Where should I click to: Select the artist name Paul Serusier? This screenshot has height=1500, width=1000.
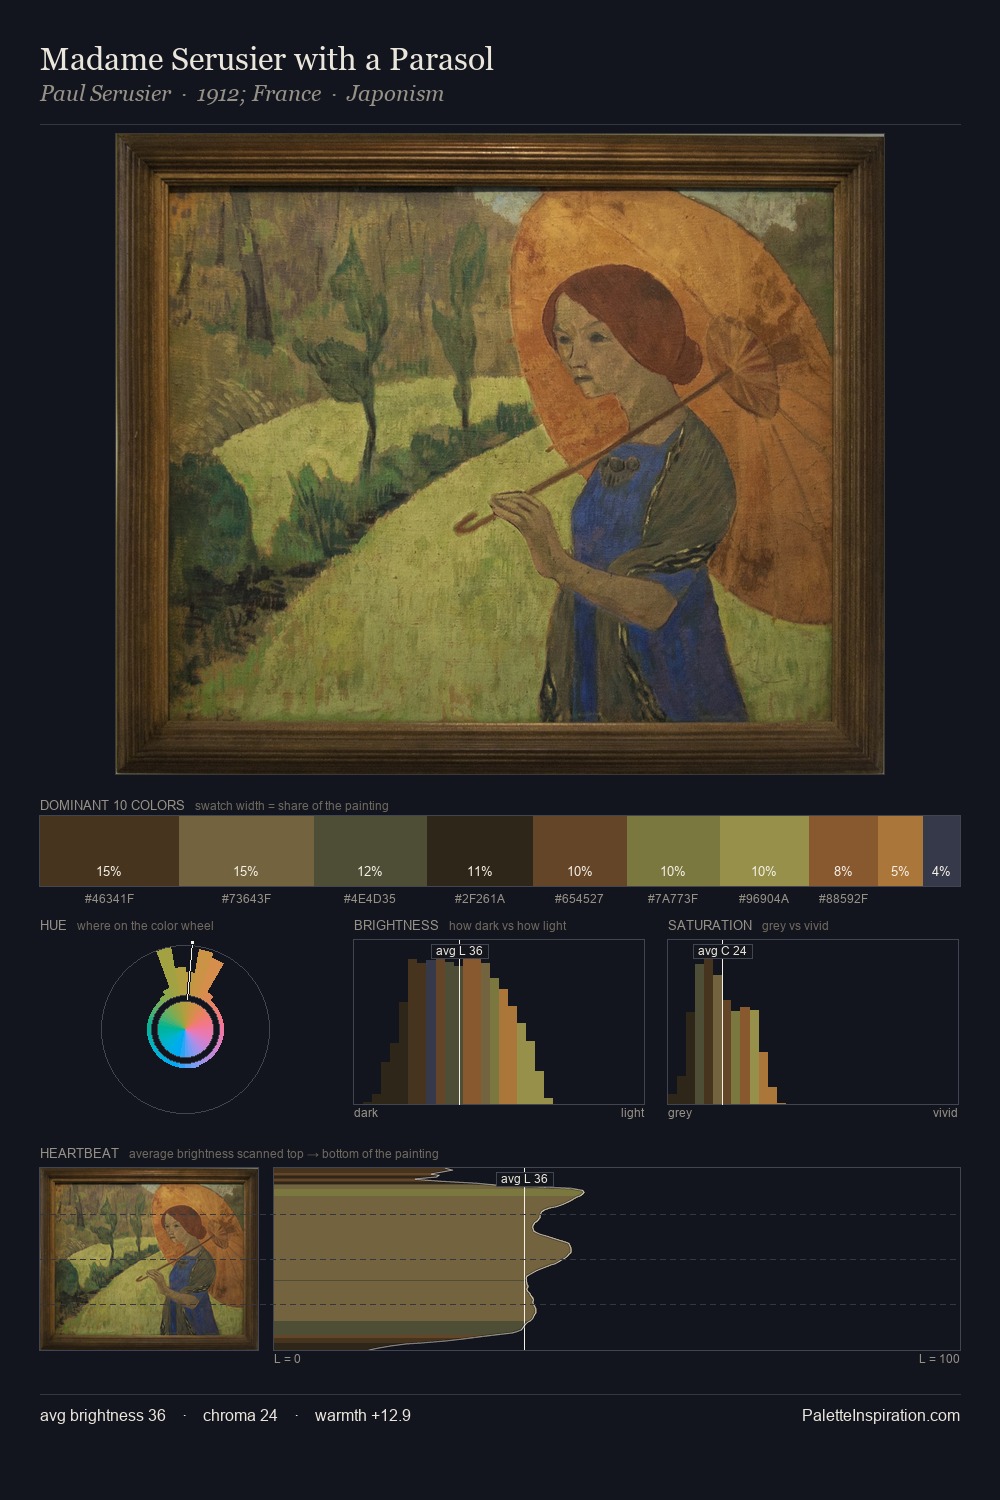(x=105, y=94)
